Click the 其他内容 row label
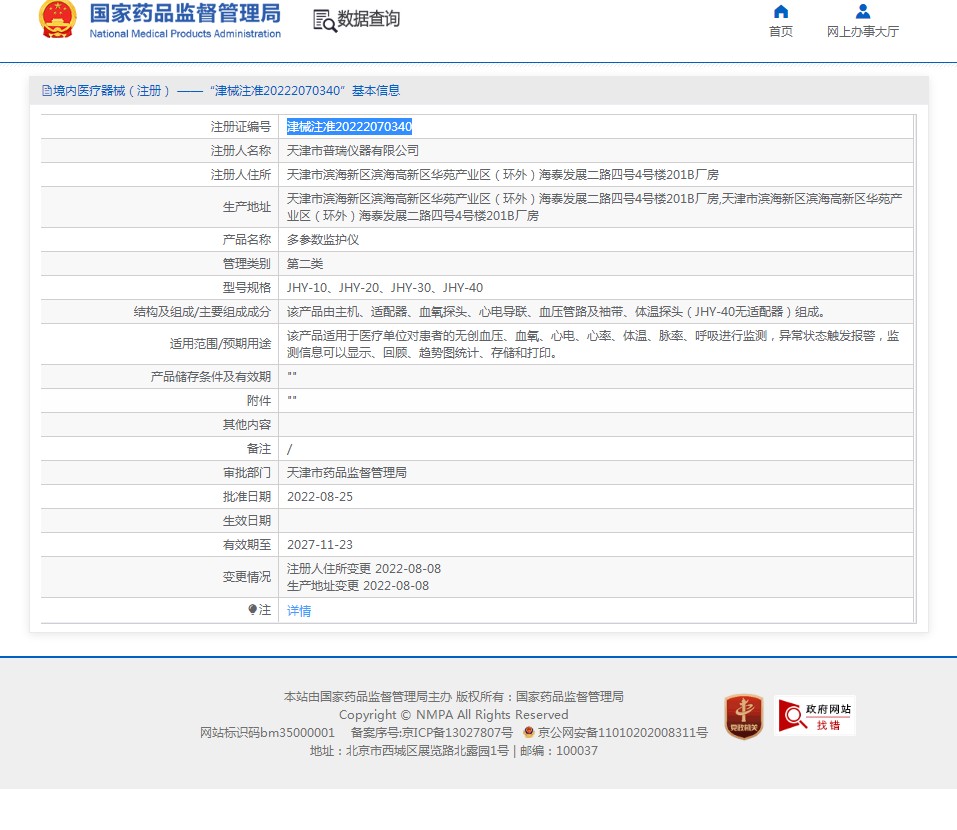957x830 pixels. click(247, 425)
